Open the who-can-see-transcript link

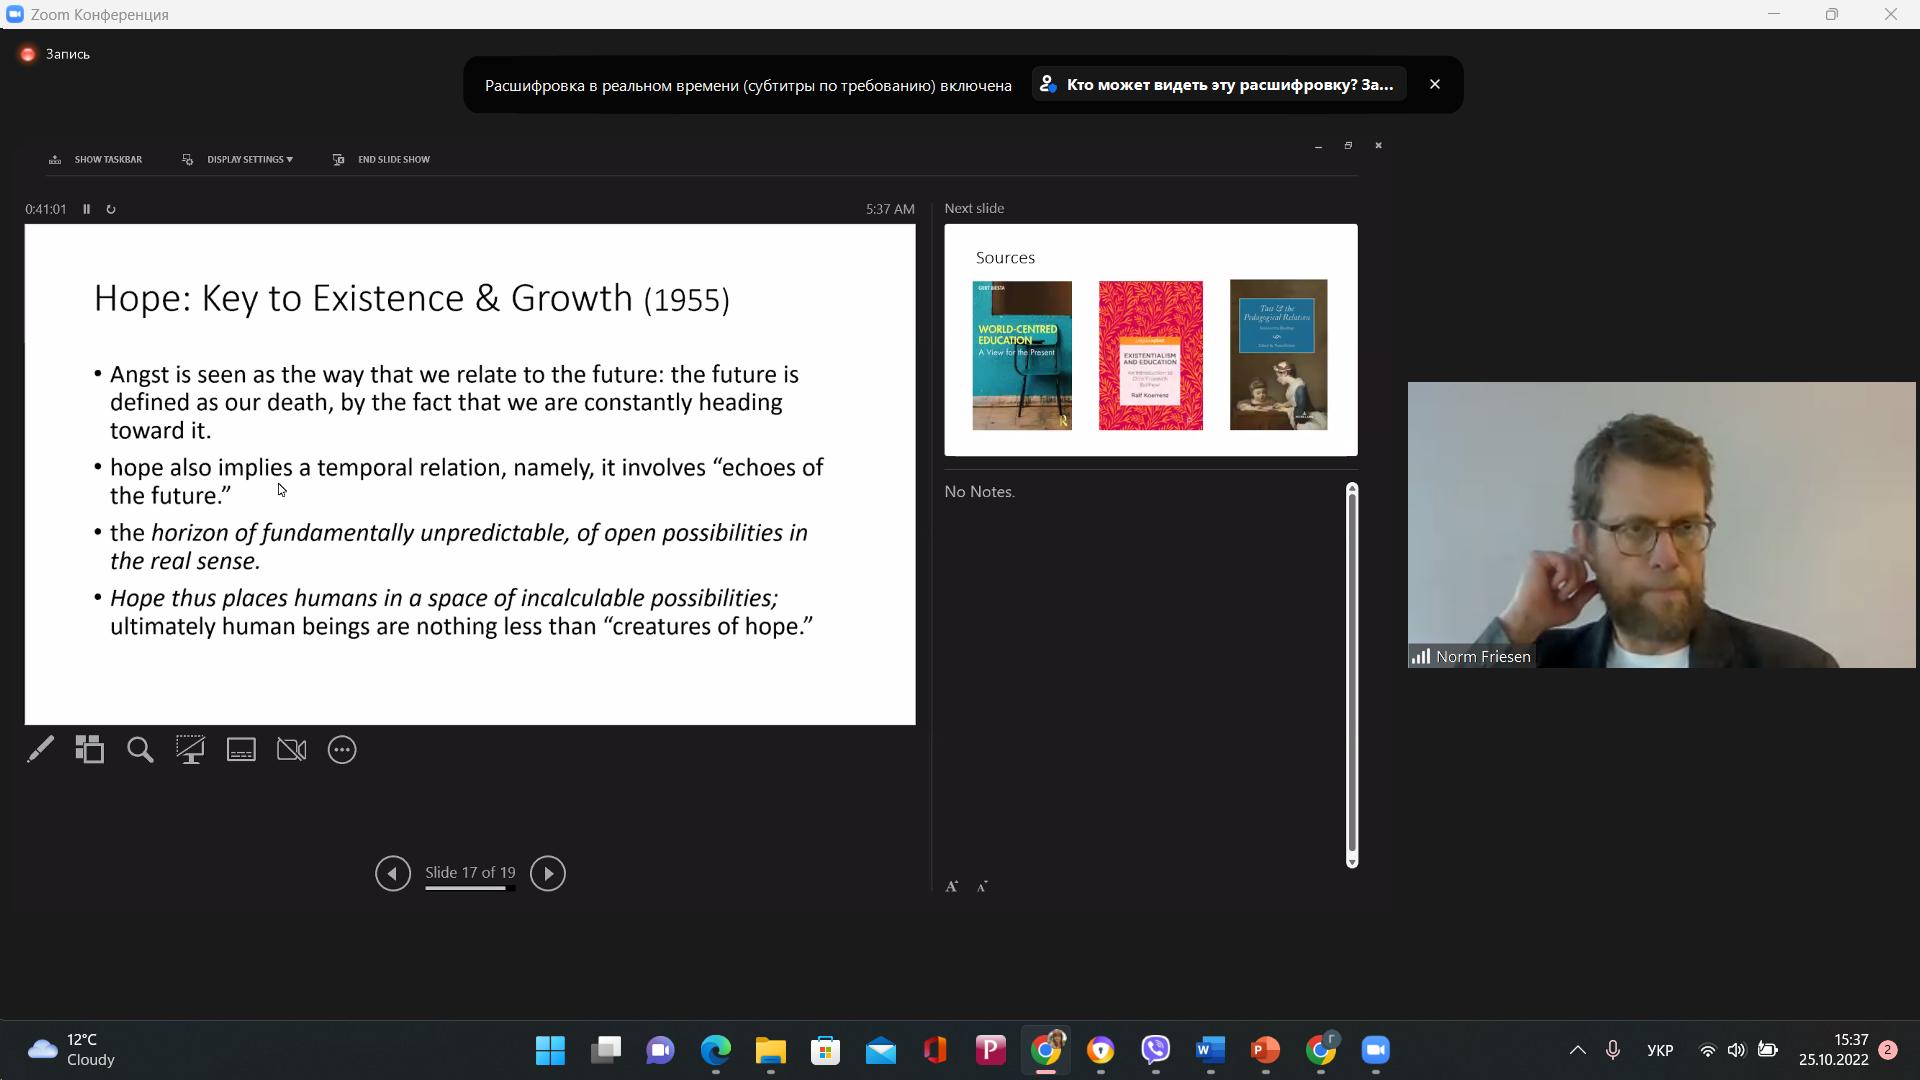[1219, 85]
